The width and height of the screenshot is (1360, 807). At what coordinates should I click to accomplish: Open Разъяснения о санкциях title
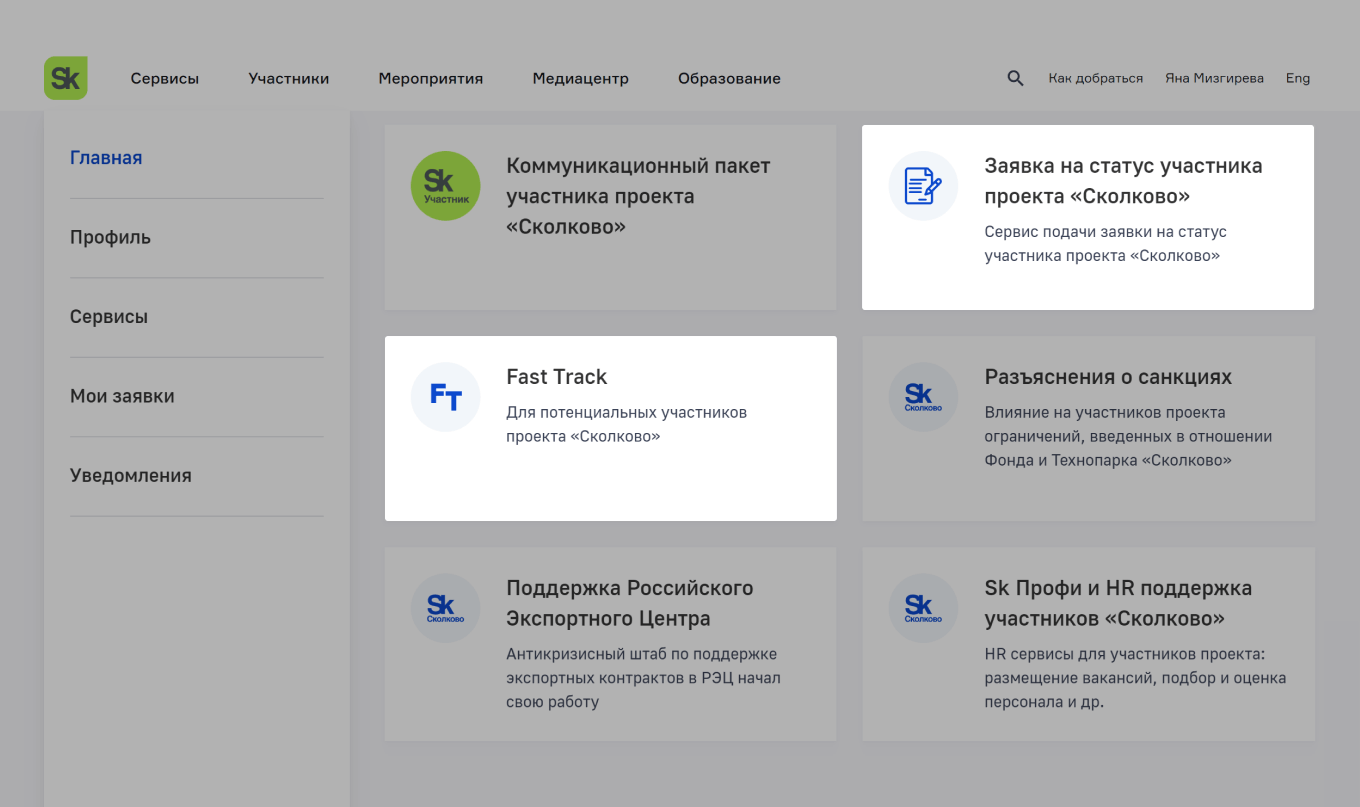[1108, 377]
